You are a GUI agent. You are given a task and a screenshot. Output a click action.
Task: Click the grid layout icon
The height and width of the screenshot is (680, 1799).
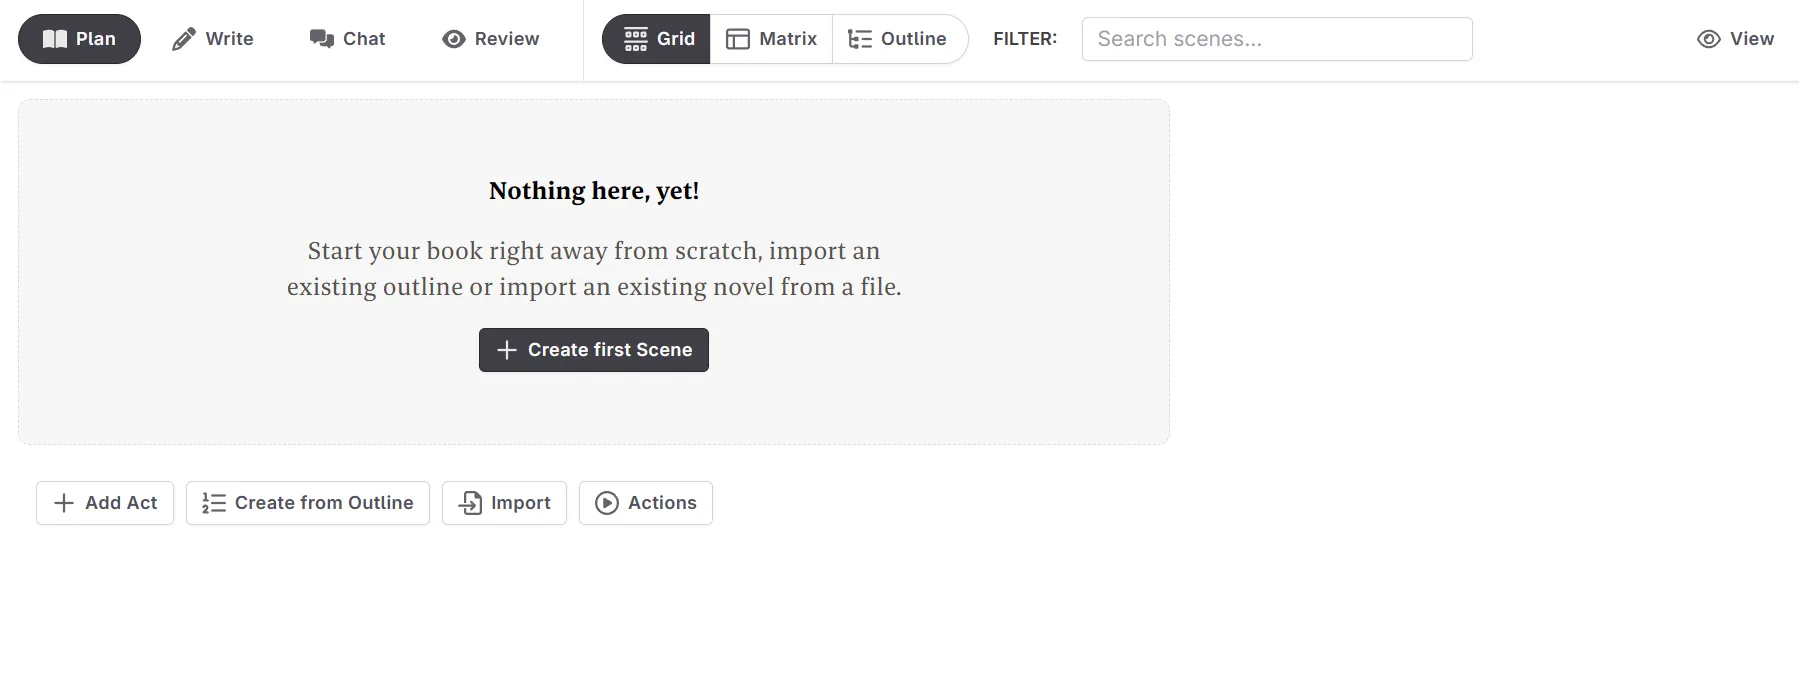point(636,39)
